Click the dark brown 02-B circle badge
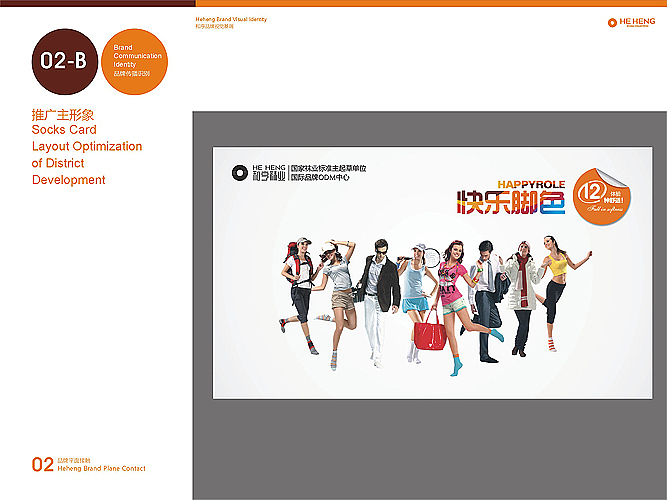667x500 pixels. pos(65,62)
